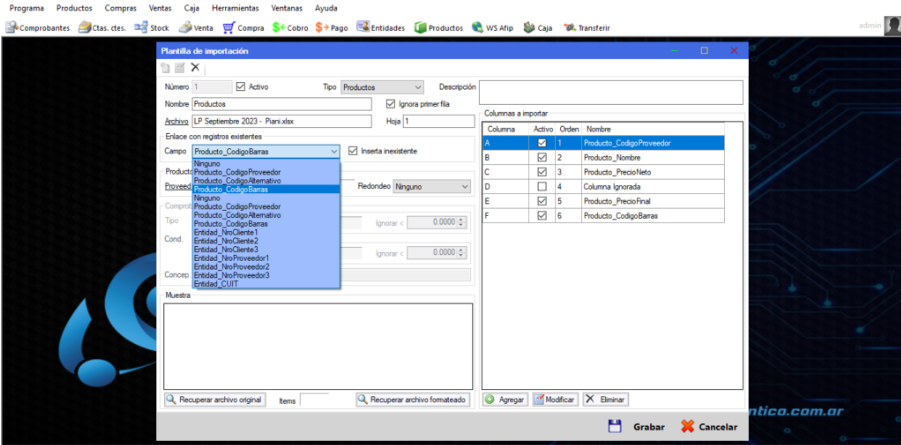This screenshot has width=901, height=445.
Task: Open the Tipo dropdown showing Productos
Action: pos(382,87)
